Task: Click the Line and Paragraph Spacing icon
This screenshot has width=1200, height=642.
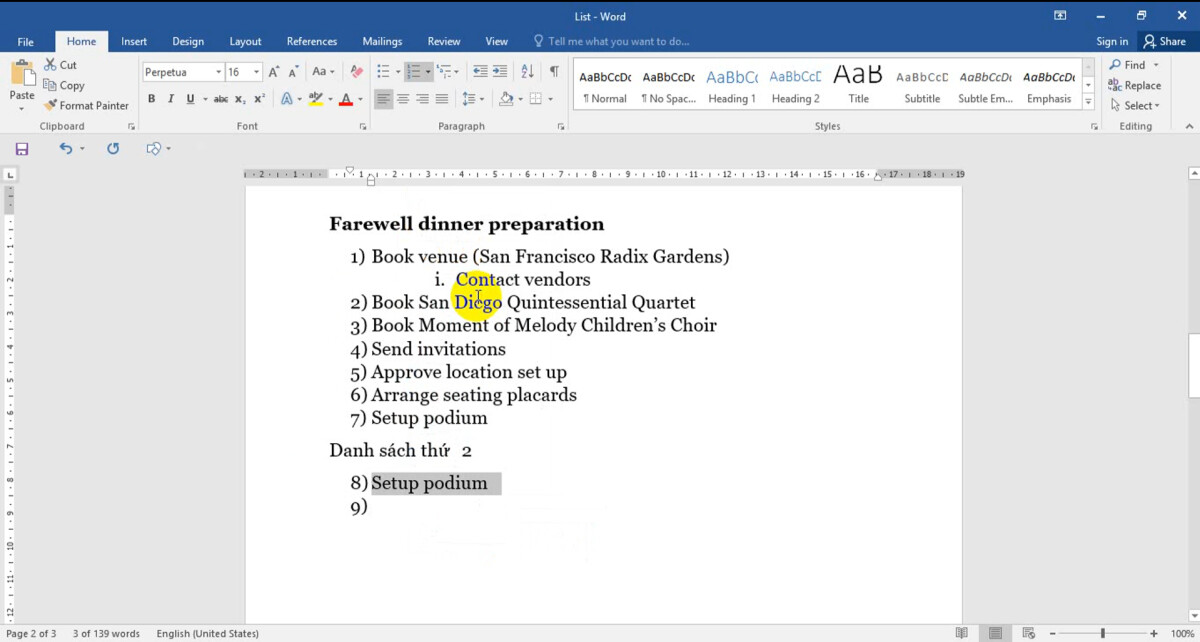Action: pos(468,99)
